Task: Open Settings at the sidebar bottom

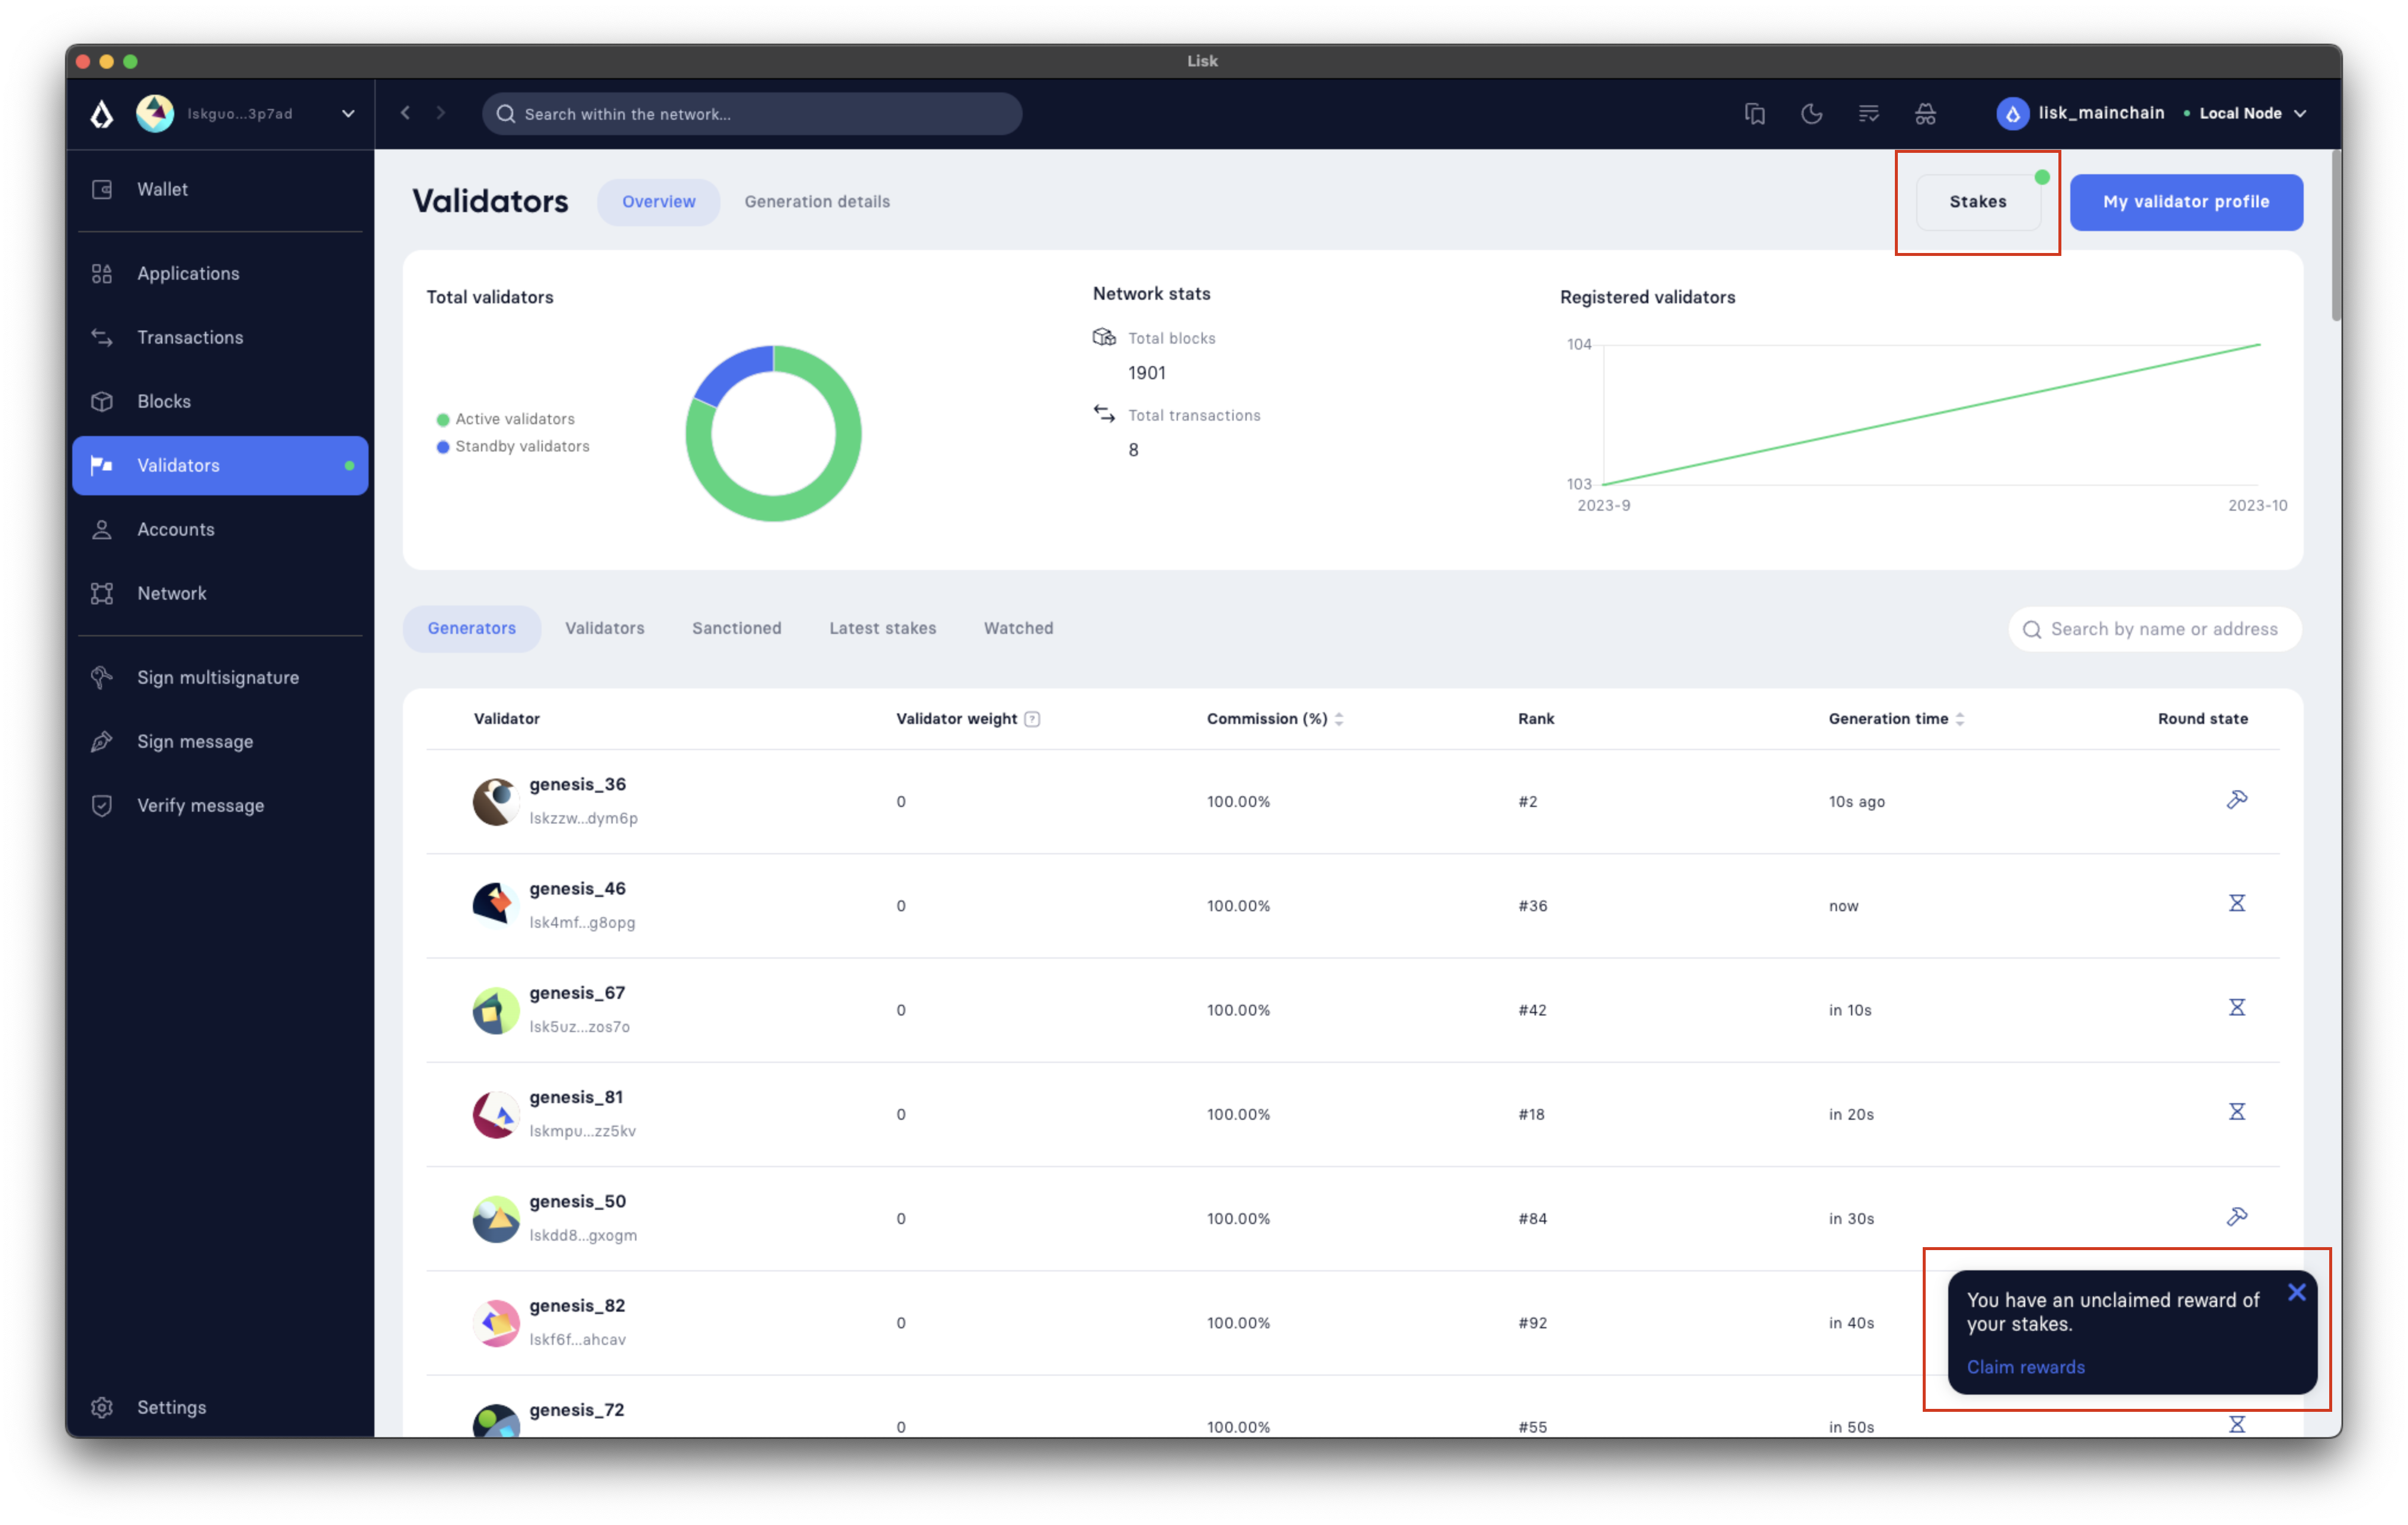Action: click(x=220, y=1407)
